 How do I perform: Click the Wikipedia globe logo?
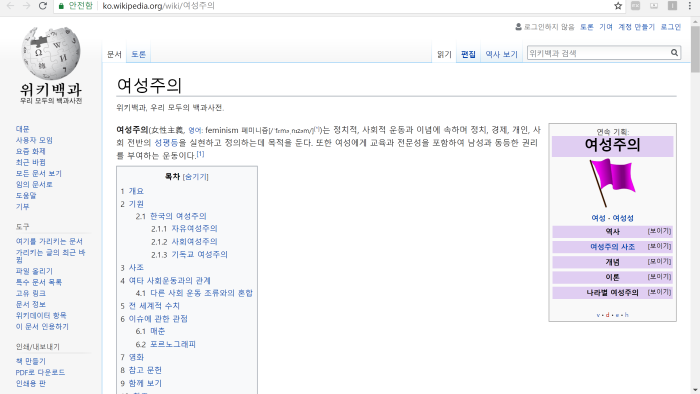point(51,53)
